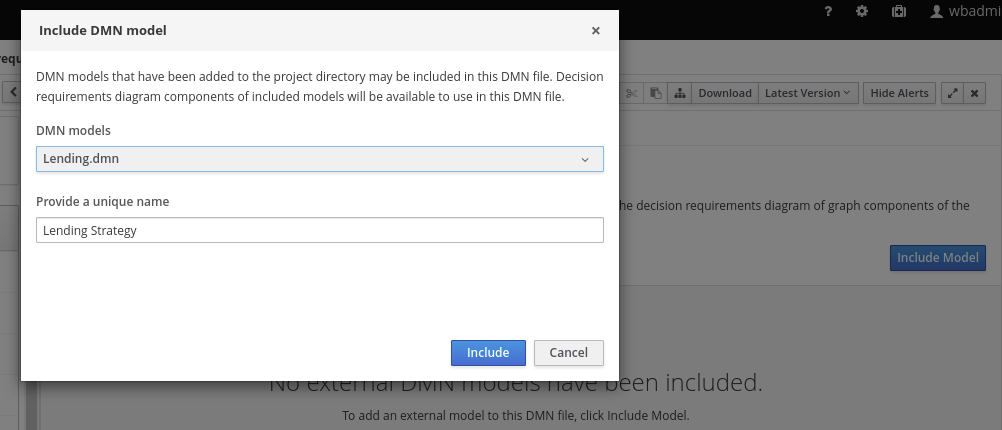This screenshot has height=430, width=1002.
Task: Expand the Latest Version dropdown
Action: click(x=807, y=93)
